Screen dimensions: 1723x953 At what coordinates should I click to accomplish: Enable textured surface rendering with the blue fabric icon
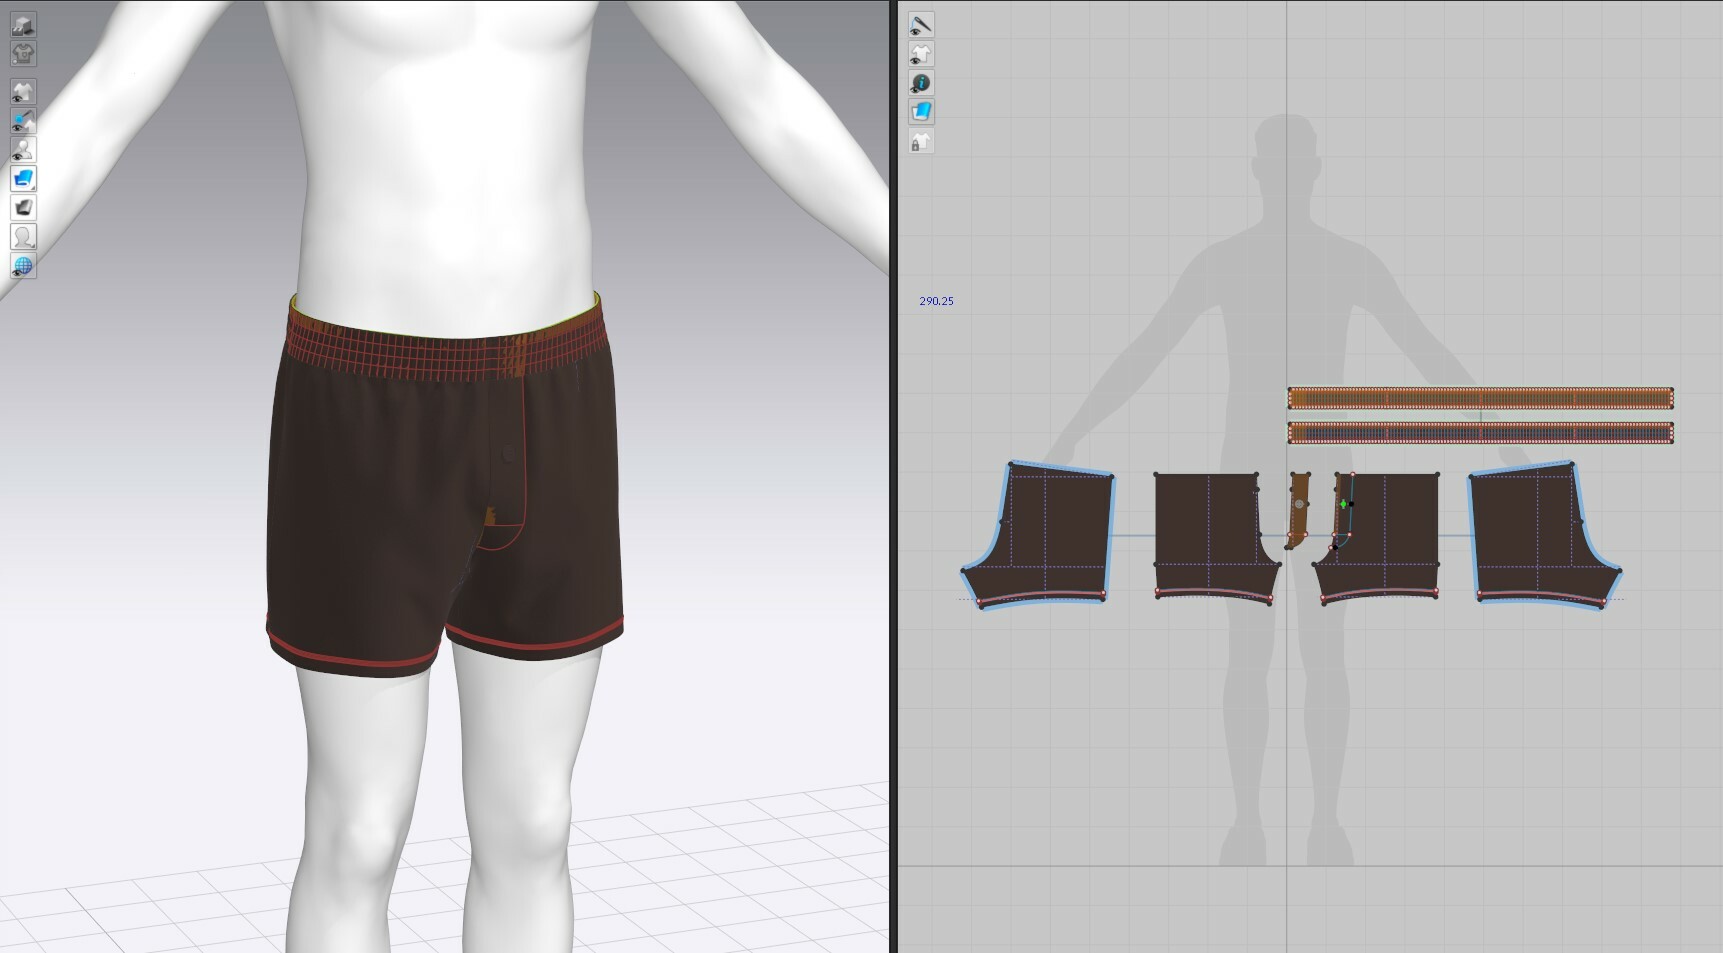pyautogui.click(x=23, y=180)
